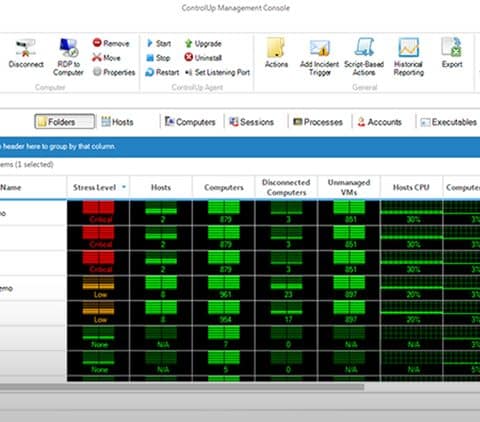This screenshot has height=422, width=480.
Task: Click Computers cell showing 961
Action: [224, 288]
